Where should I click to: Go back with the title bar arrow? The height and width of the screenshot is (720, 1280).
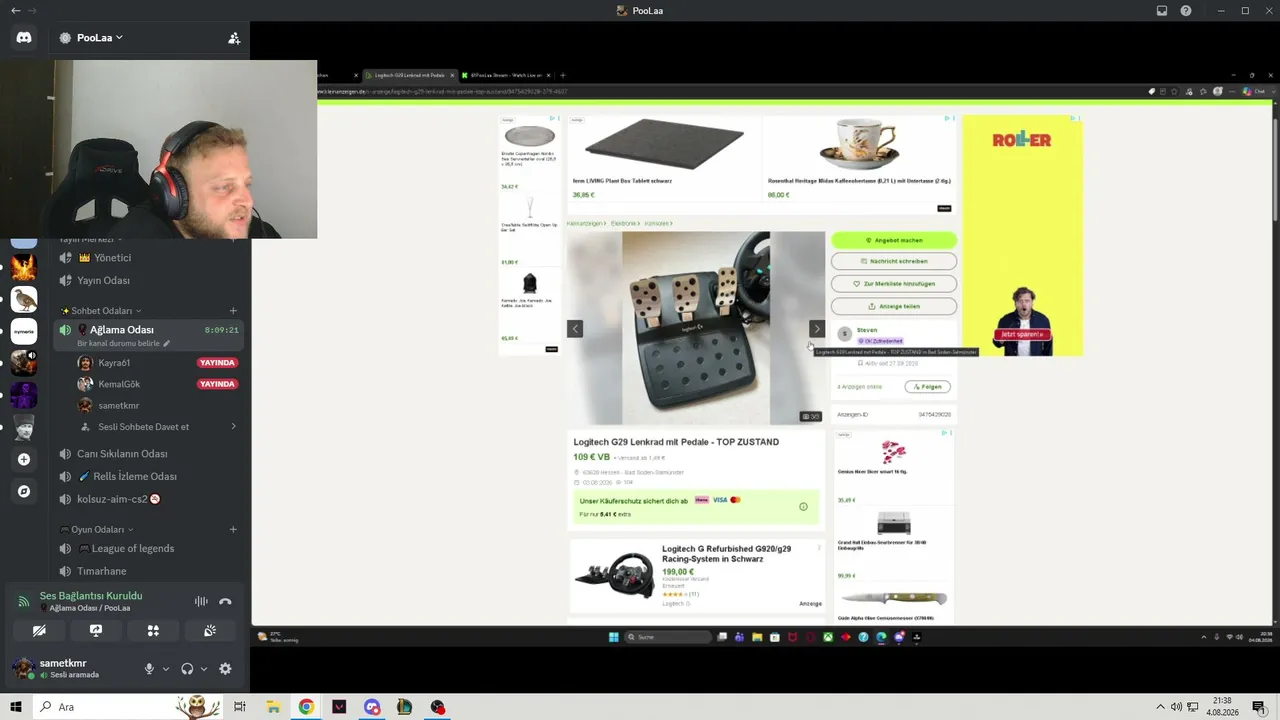coord(15,11)
